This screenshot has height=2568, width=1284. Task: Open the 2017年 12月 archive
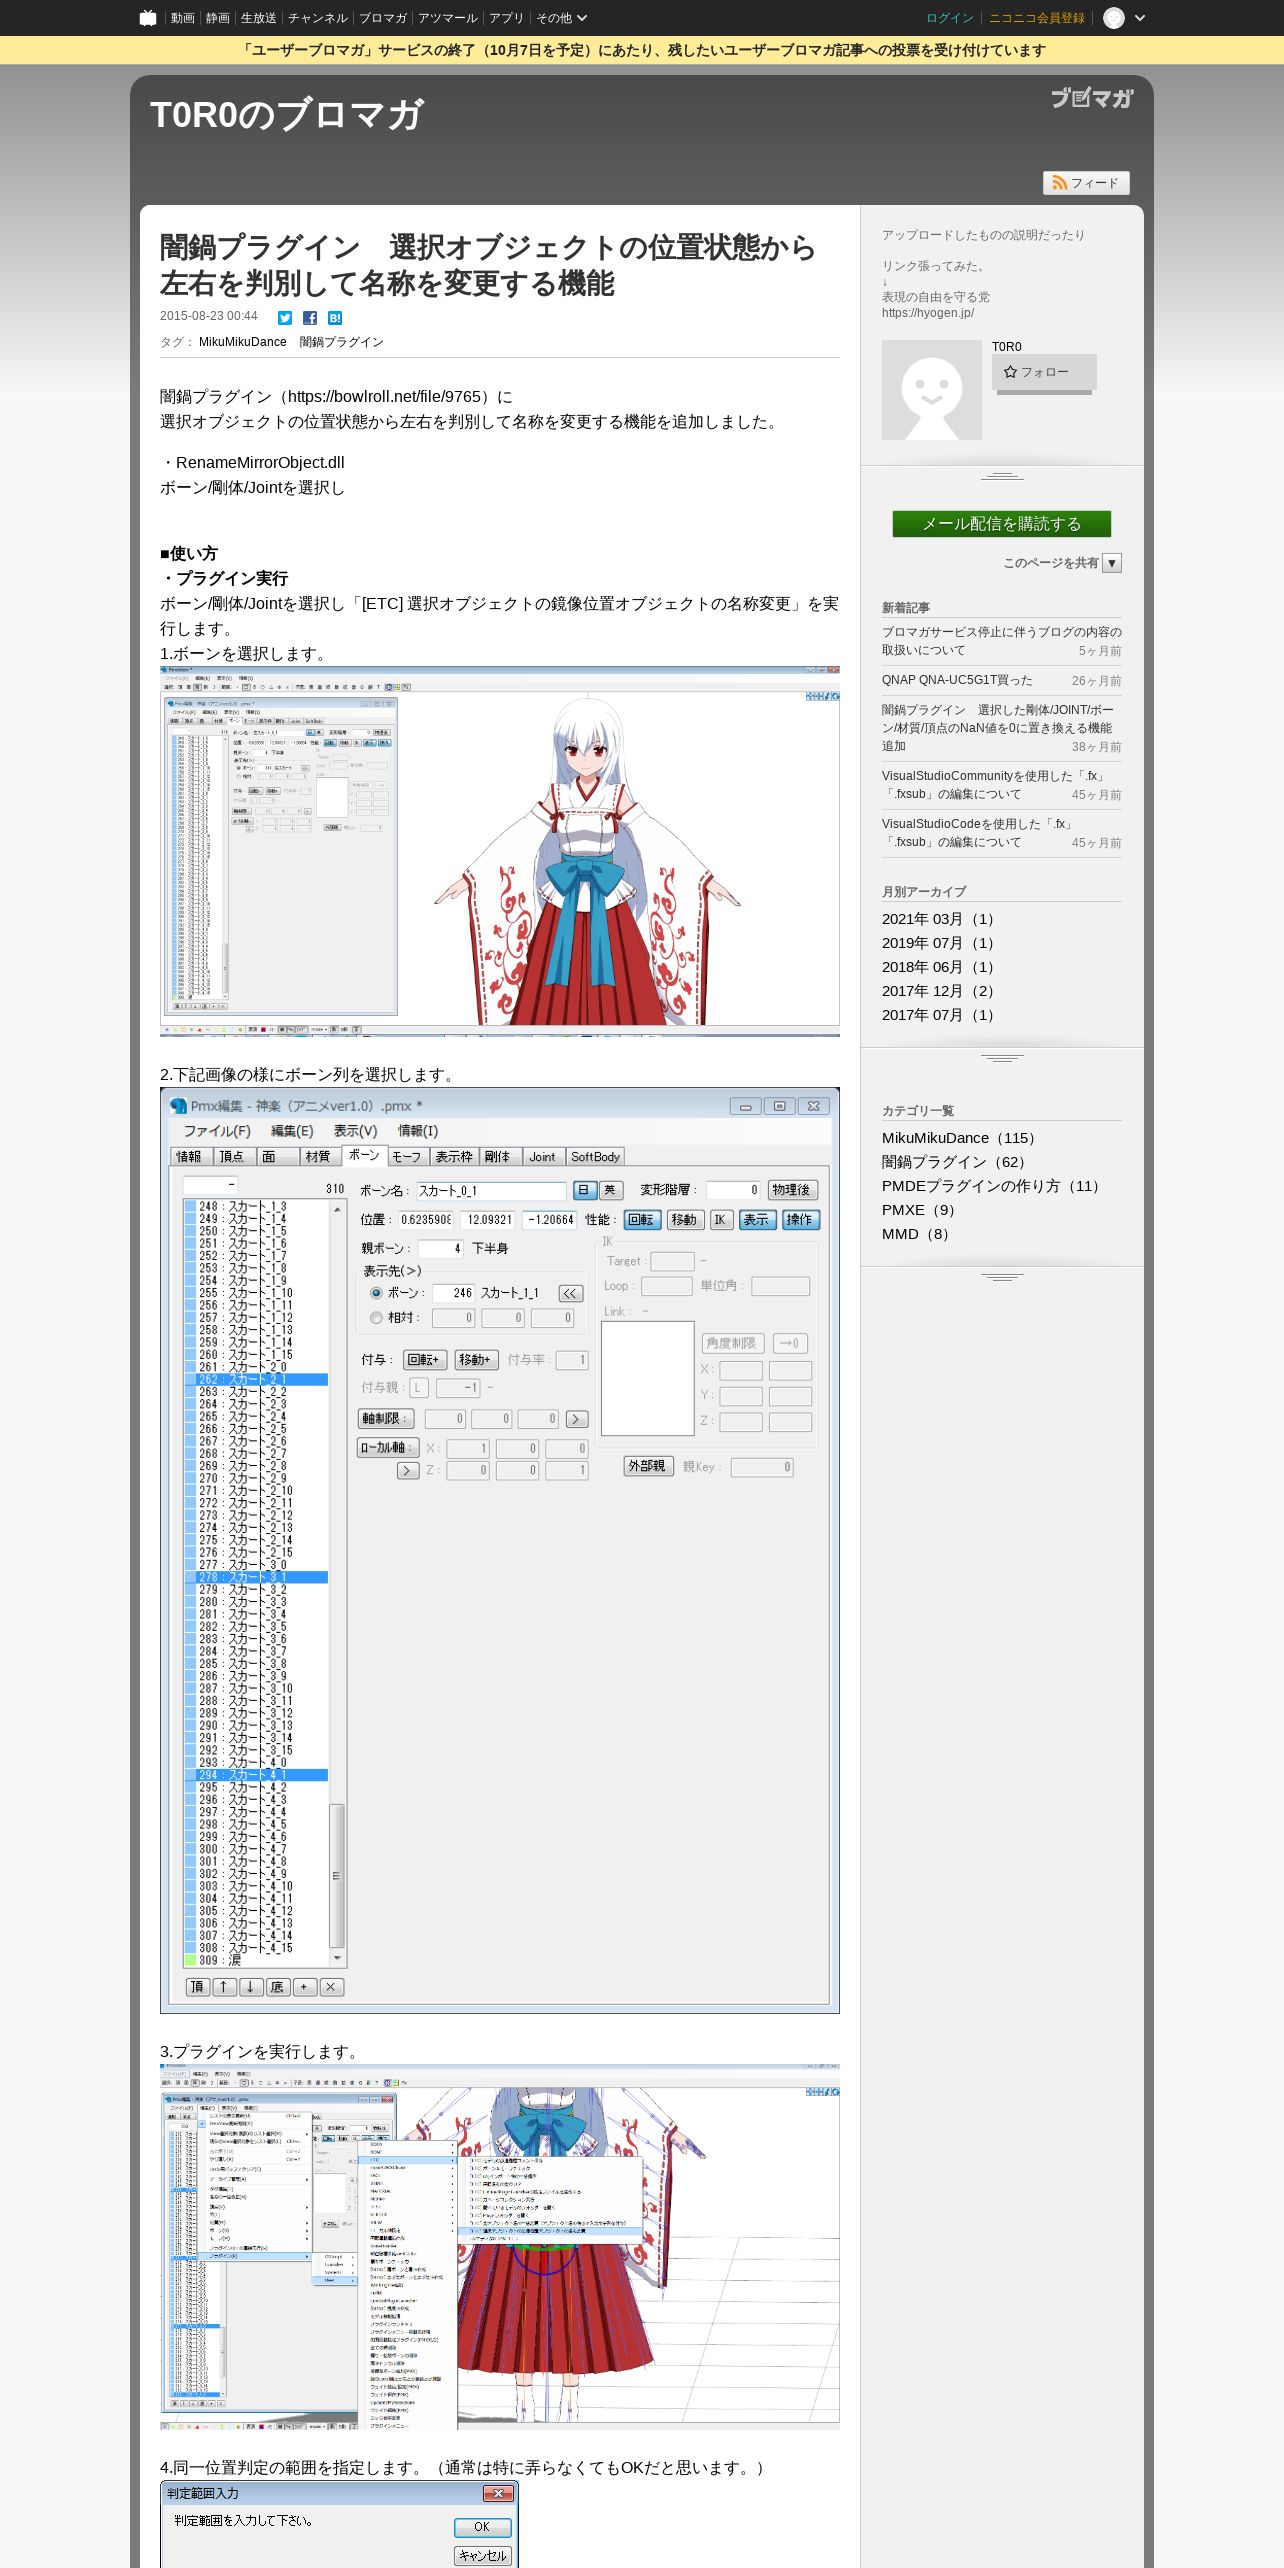click(940, 991)
